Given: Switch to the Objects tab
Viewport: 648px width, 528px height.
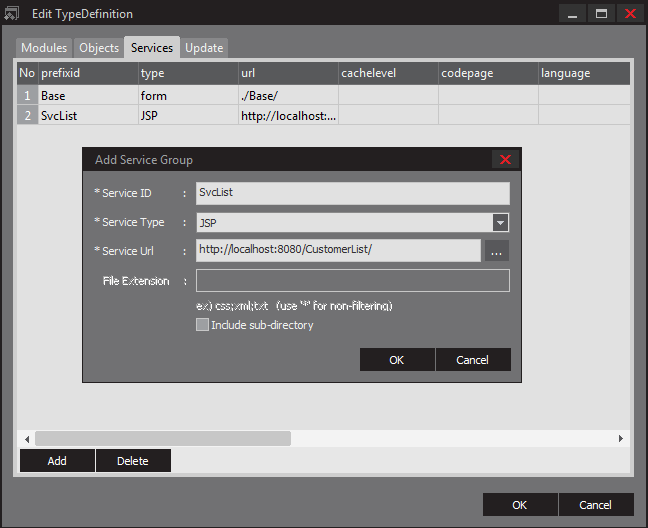Looking at the screenshot, I should tap(99, 48).
